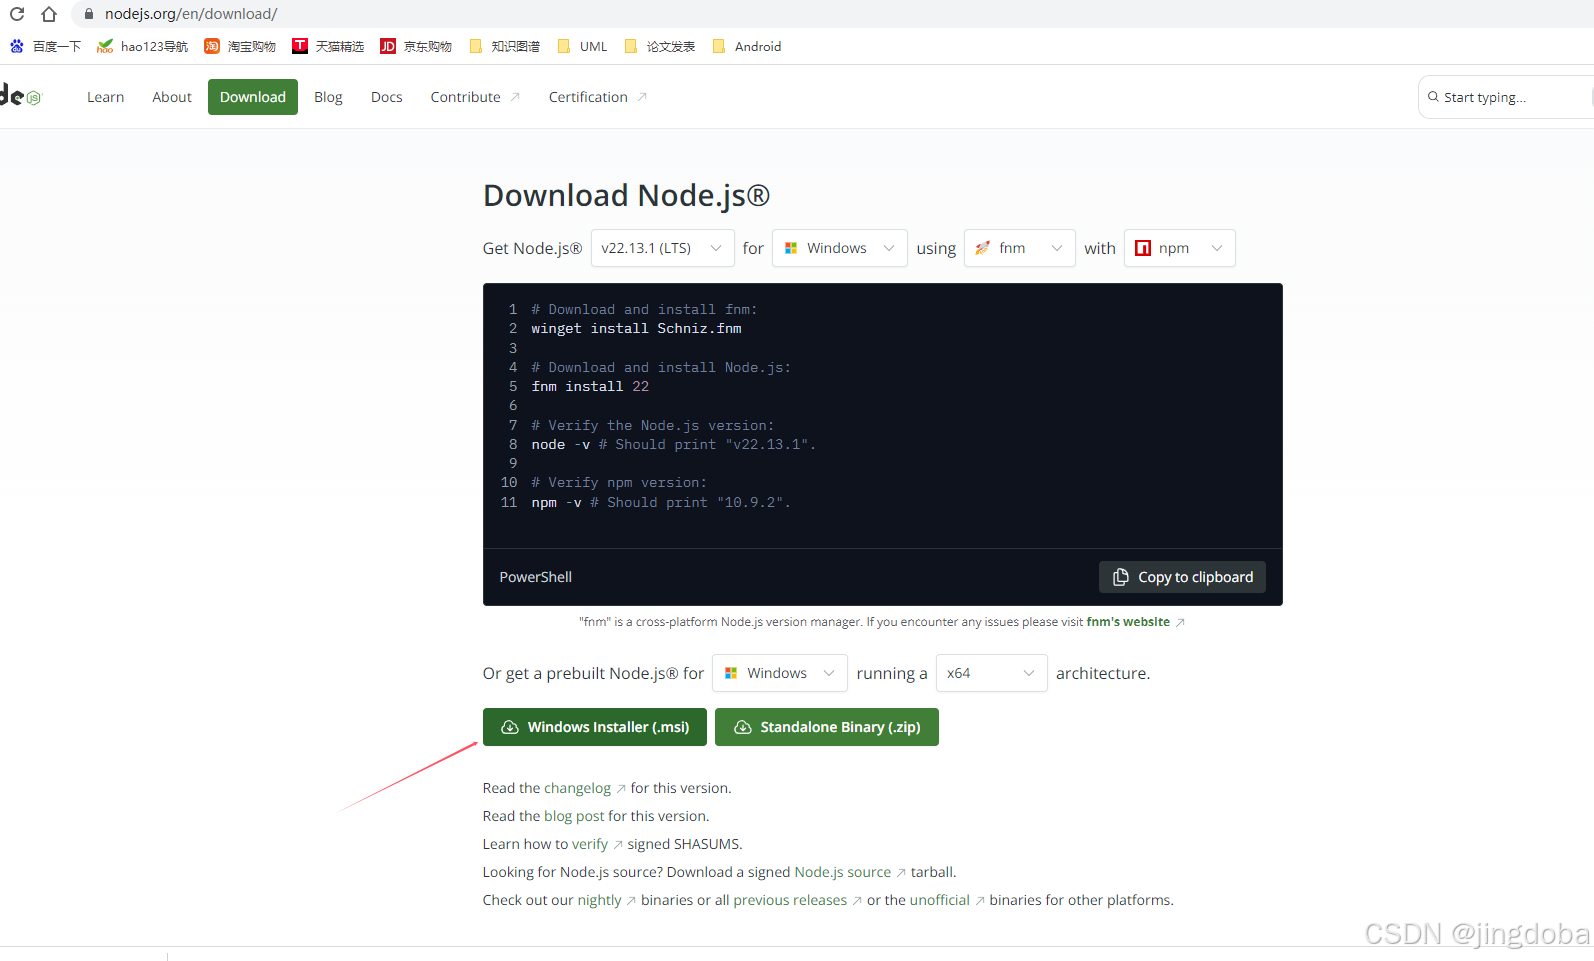Click the external link arrow beside Certification

pos(642,97)
